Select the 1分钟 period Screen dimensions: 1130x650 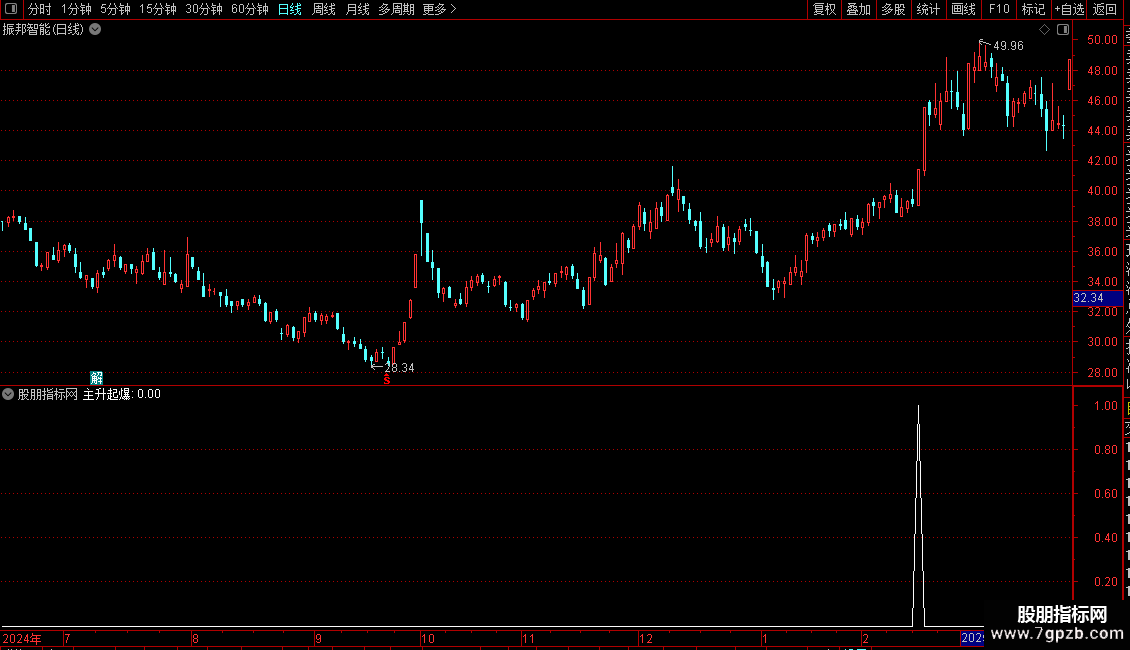click(76, 9)
